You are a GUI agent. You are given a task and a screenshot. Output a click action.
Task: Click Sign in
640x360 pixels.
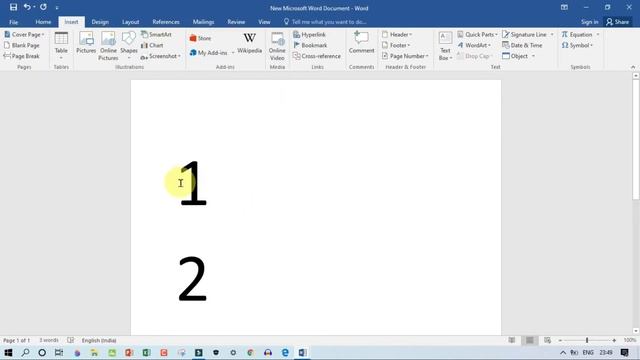coord(589,22)
